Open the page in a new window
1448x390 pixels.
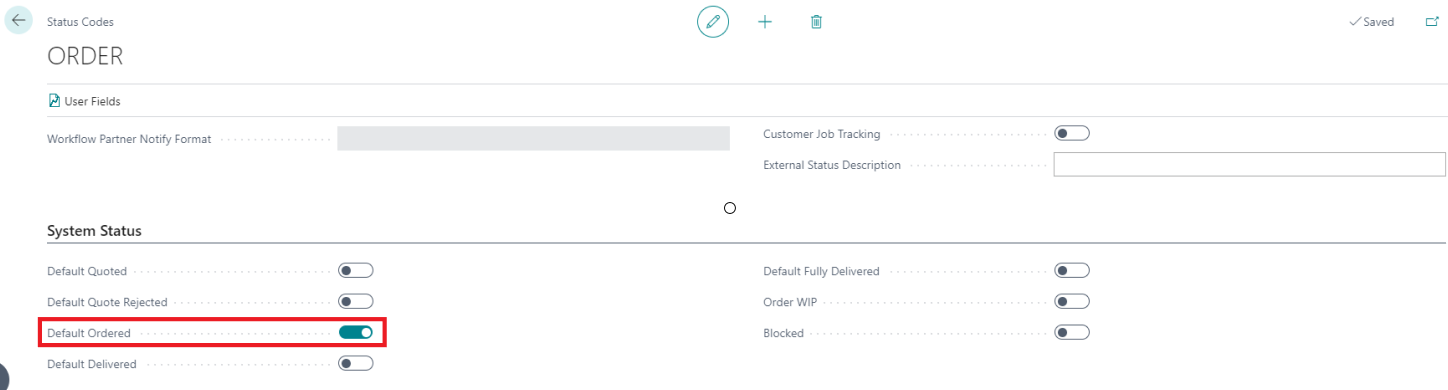[1431, 21]
